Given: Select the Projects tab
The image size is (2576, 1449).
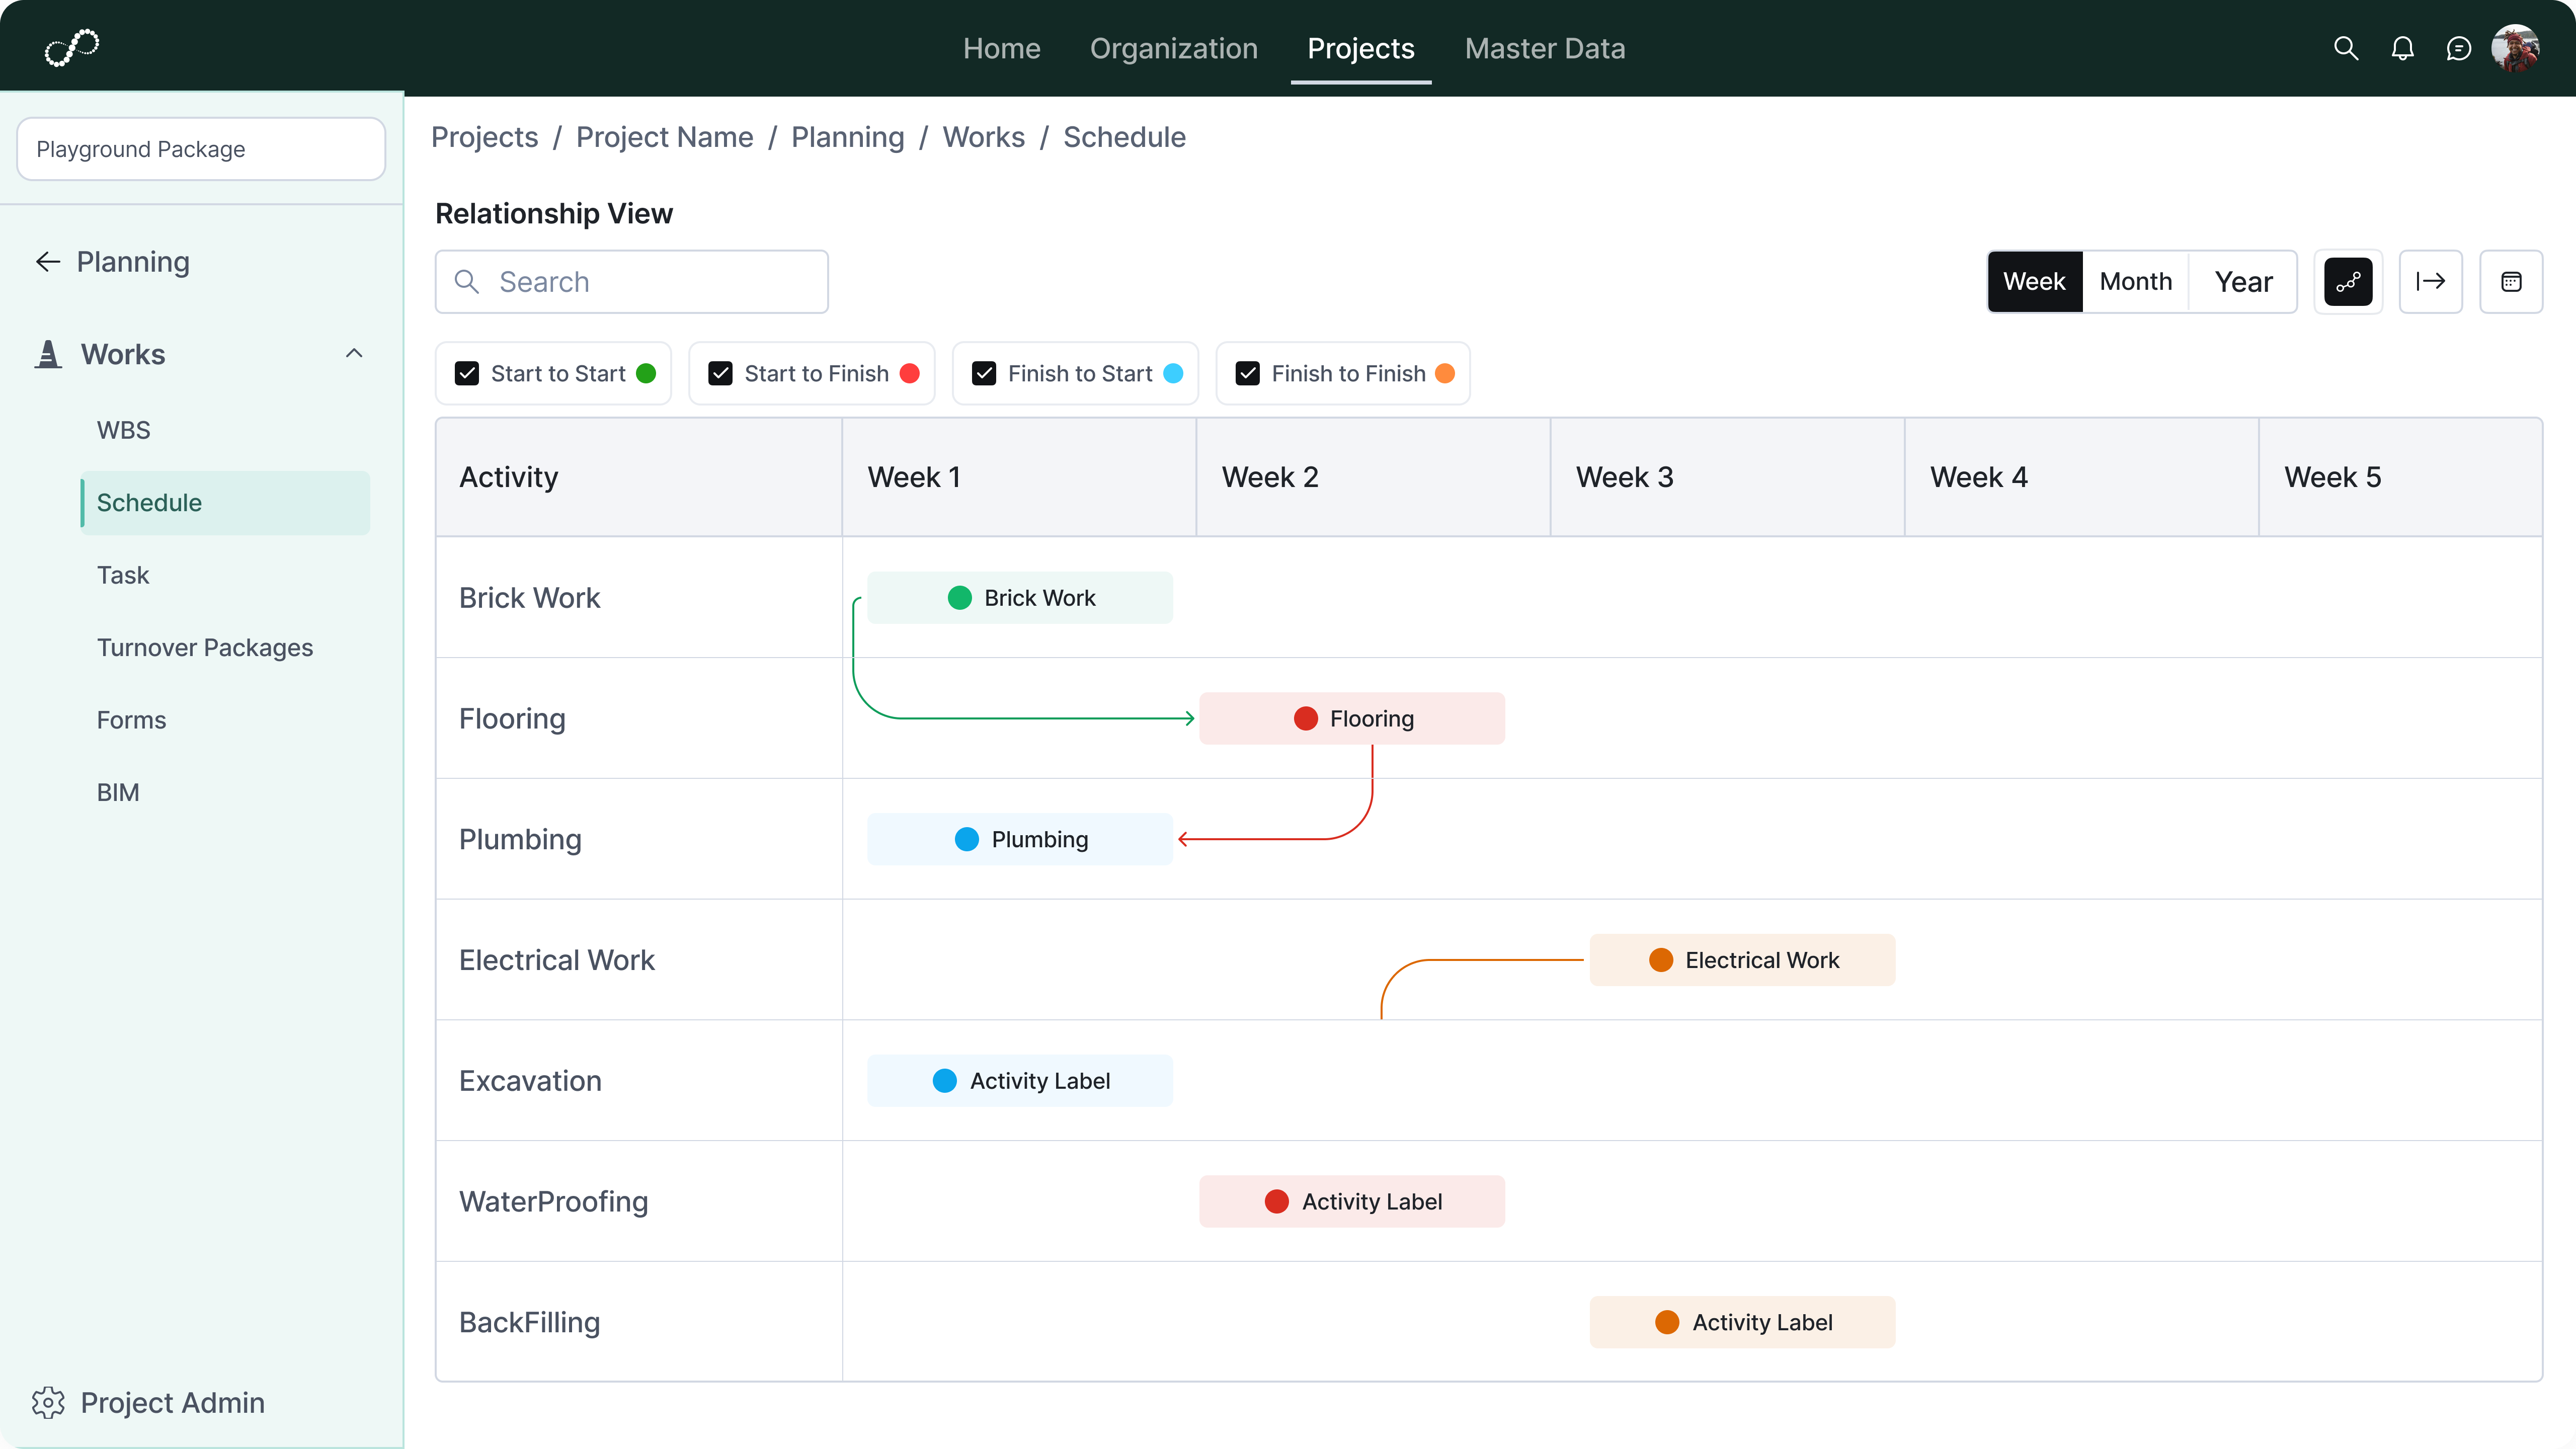Looking at the screenshot, I should pos(1360,48).
